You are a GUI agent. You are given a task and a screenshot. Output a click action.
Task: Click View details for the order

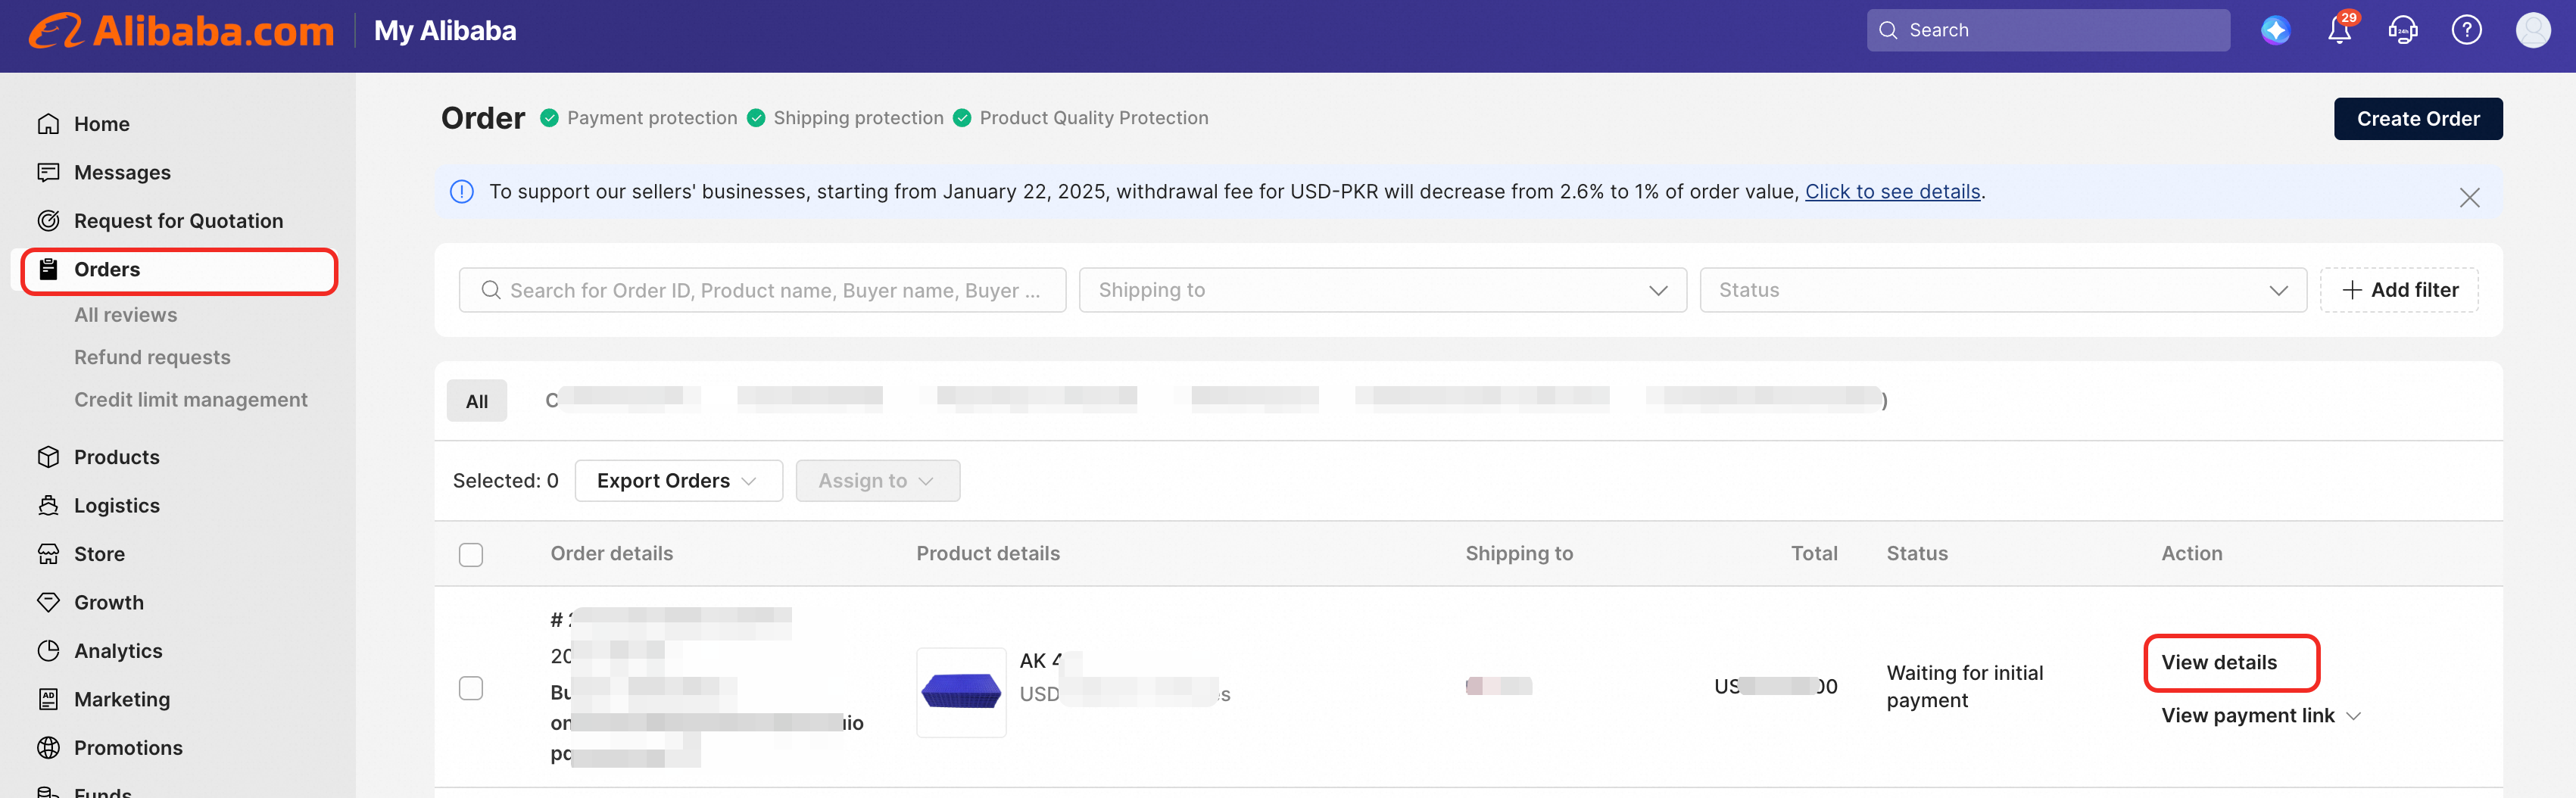coord(2219,662)
